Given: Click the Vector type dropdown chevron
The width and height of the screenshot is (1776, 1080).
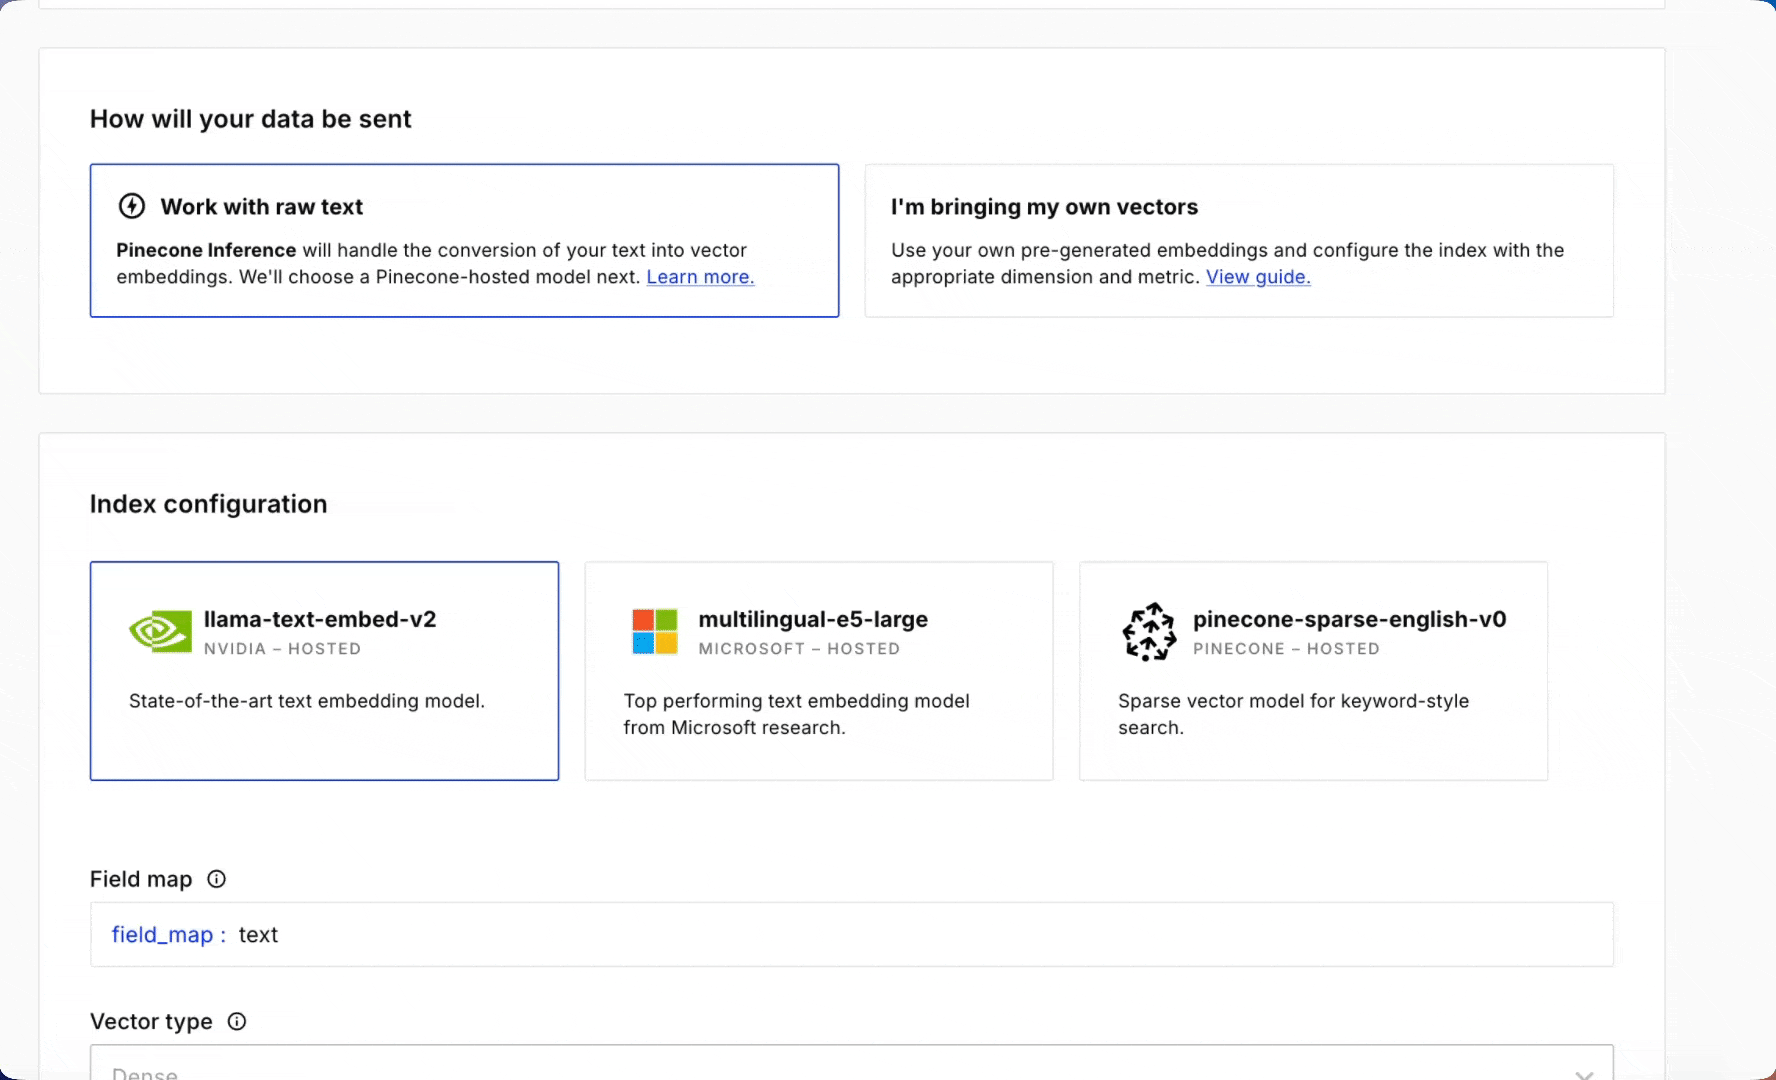Looking at the screenshot, I should [1584, 1074].
